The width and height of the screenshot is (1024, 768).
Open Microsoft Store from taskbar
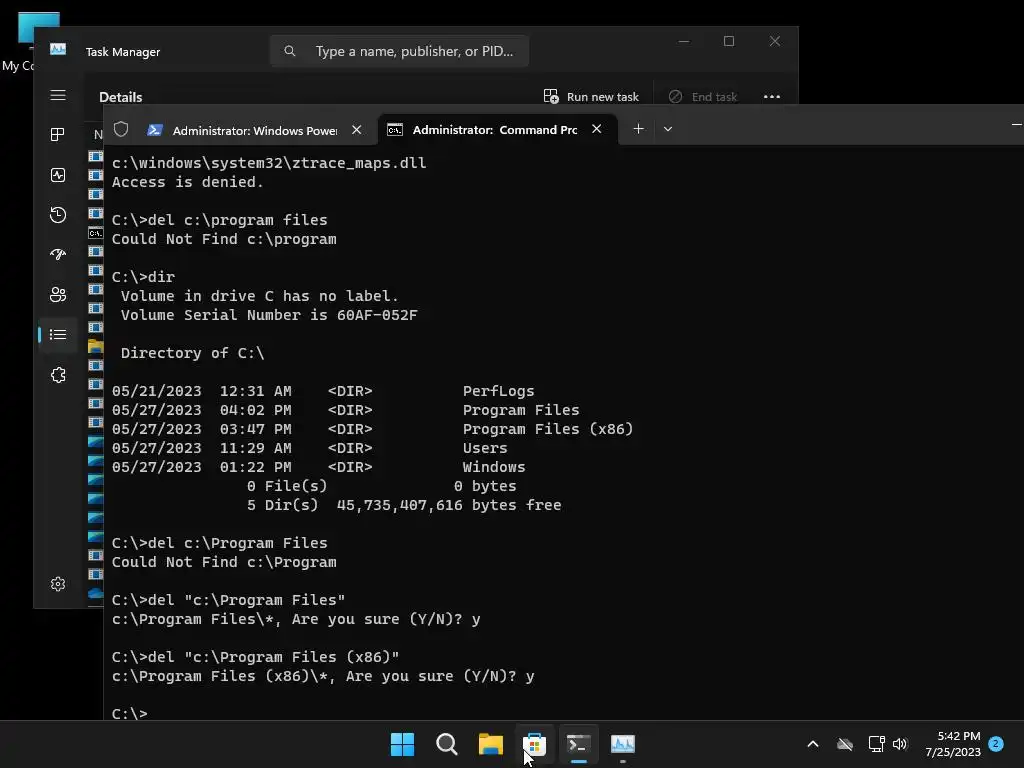point(534,744)
